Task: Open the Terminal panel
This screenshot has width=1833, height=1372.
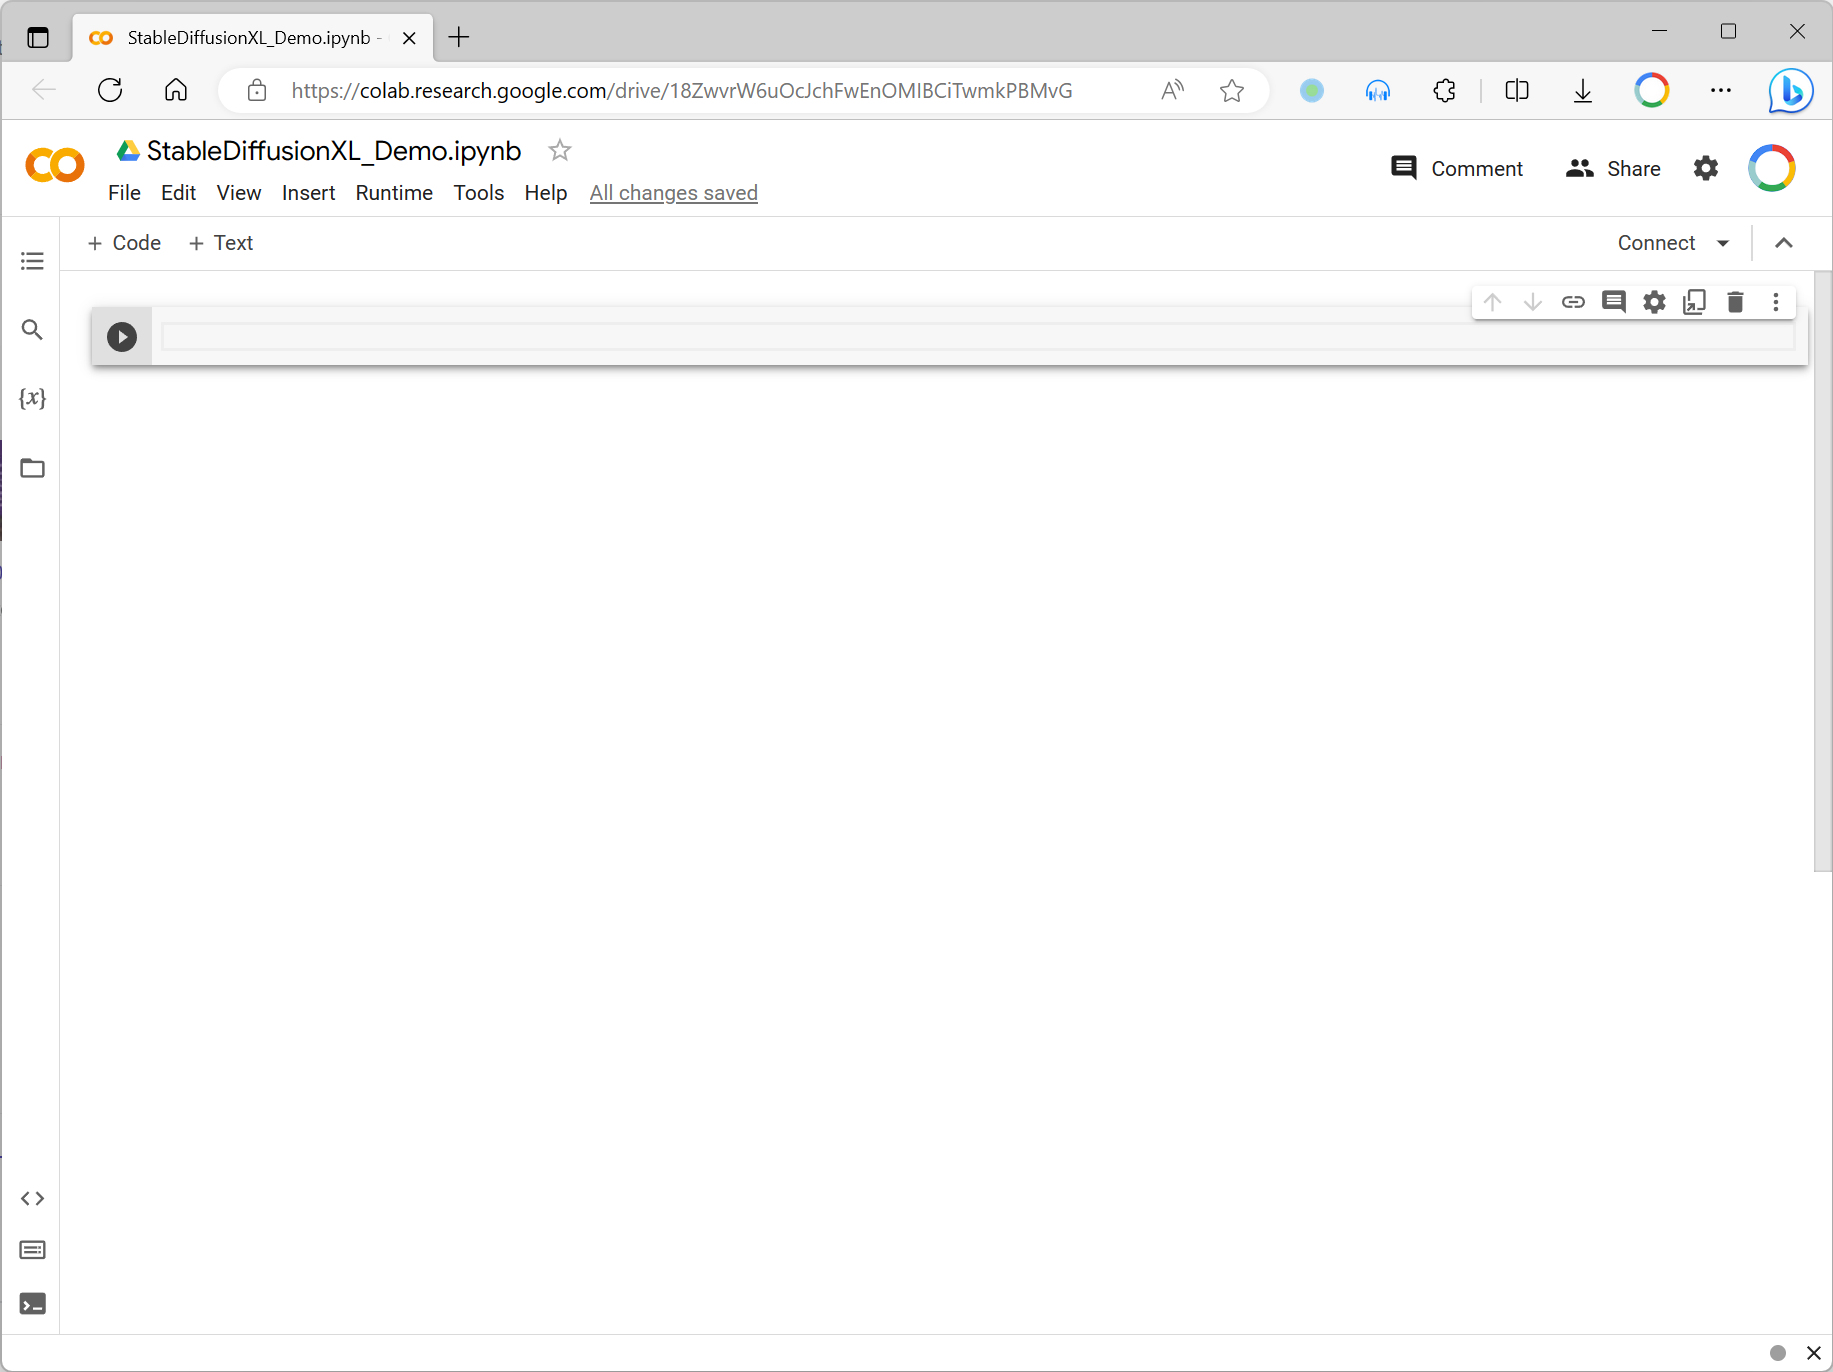Action: 32,1304
